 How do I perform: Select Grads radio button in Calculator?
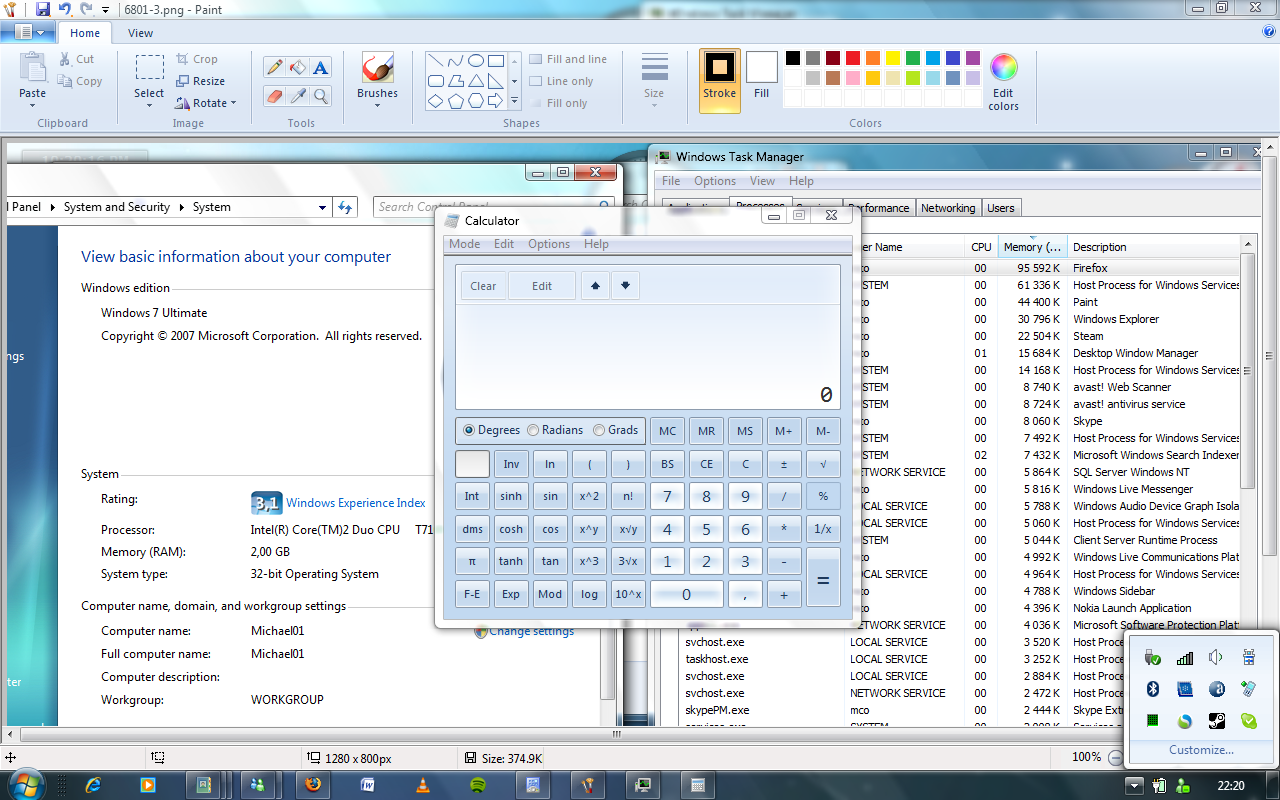point(615,430)
